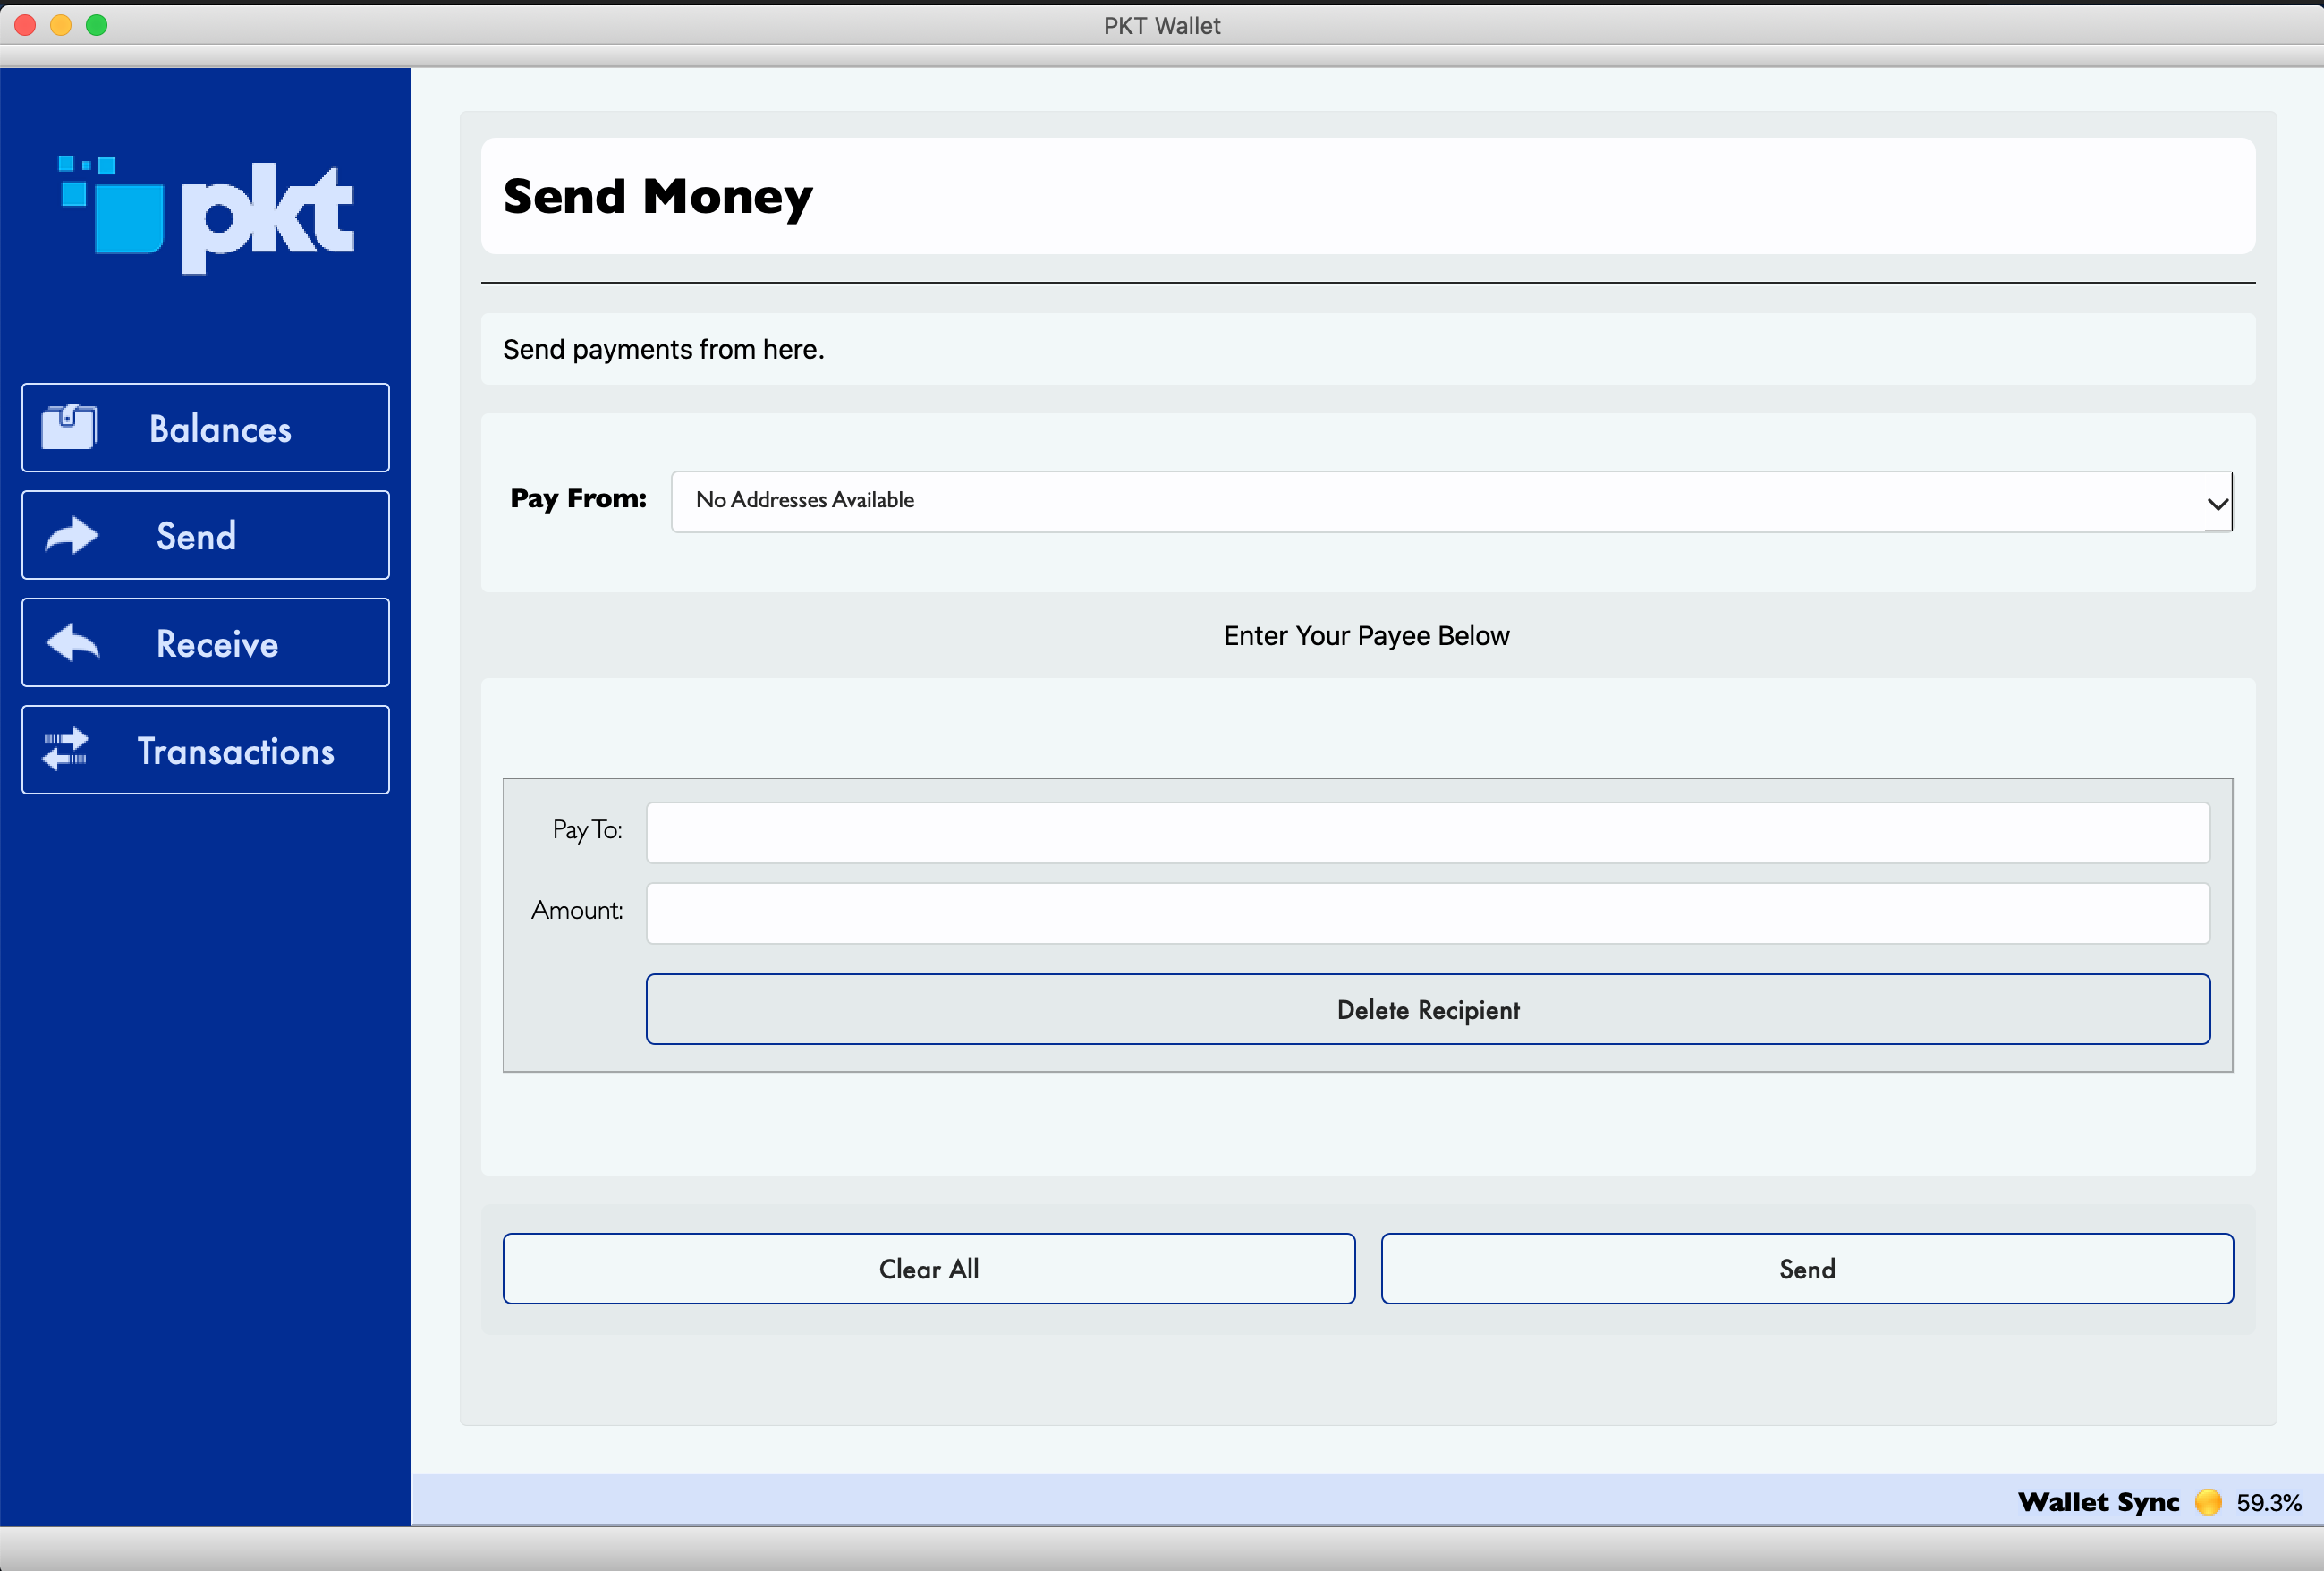This screenshot has width=2324, height=1571.
Task: Click inside the Pay To field
Action: coord(1427,831)
